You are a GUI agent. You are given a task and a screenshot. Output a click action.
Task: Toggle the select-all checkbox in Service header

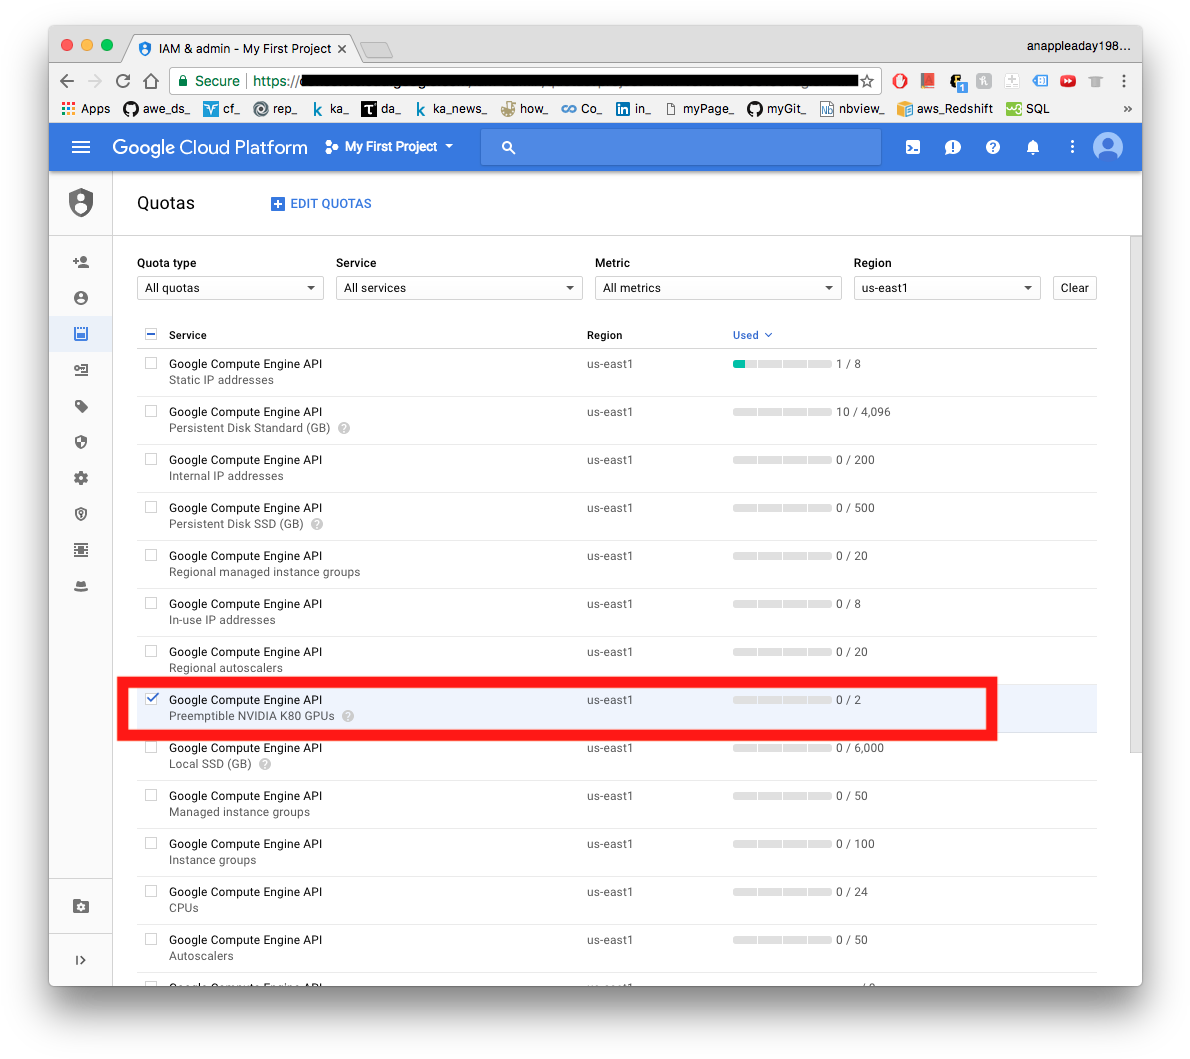coord(151,335)
